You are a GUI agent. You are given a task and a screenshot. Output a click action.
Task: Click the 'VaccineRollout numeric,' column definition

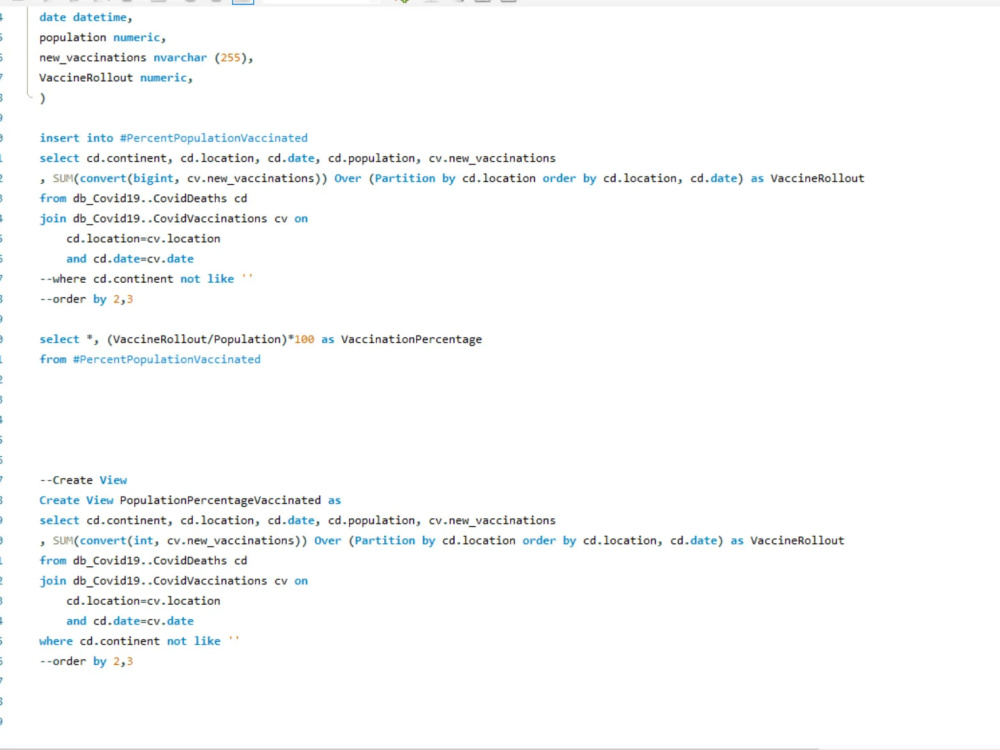coord(115,78)
